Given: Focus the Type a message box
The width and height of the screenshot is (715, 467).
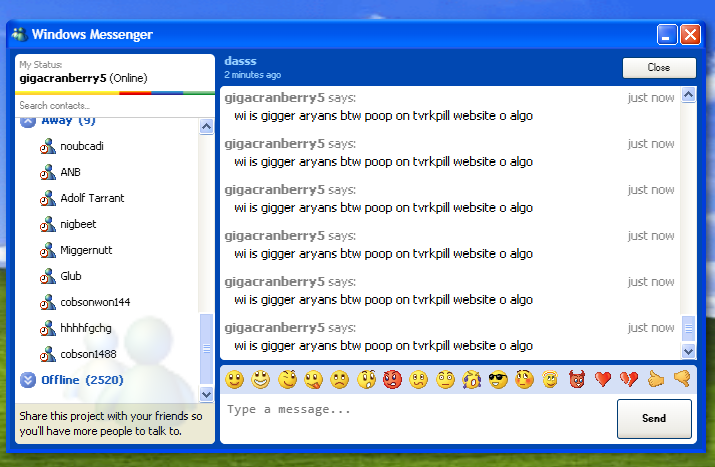Looking at the screenshot, I should click(415, 410).
